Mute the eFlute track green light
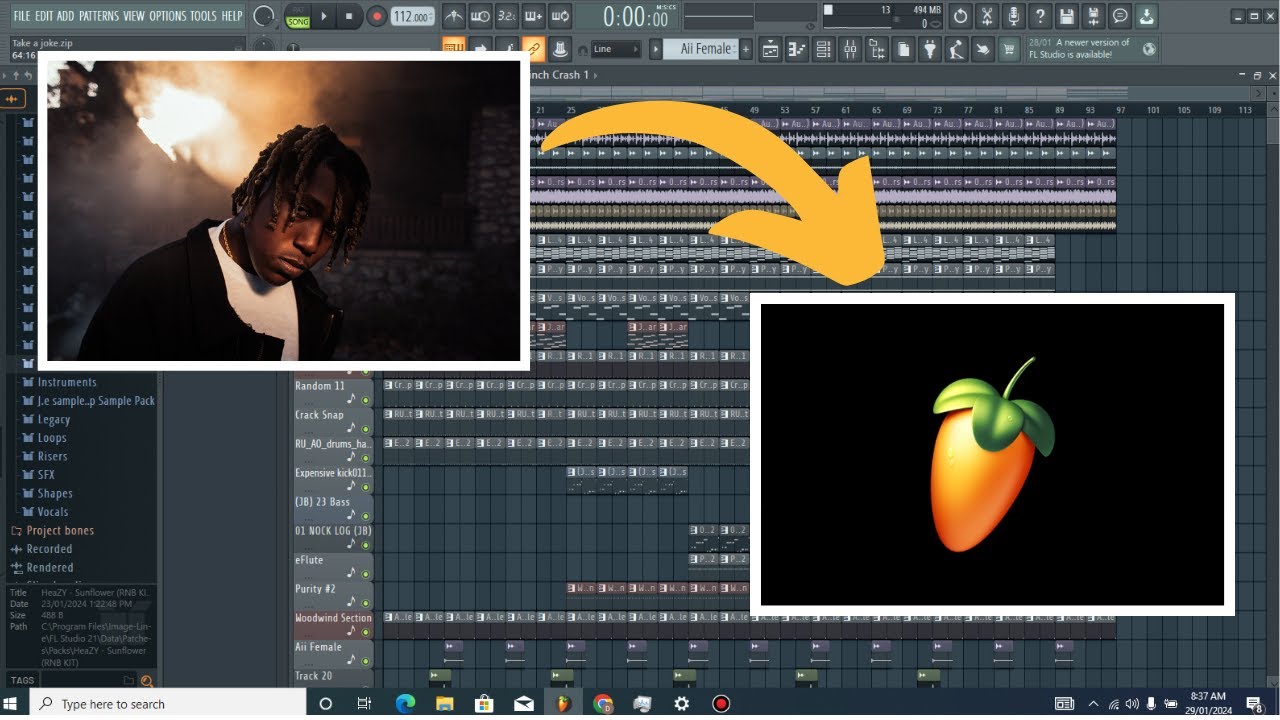Screen dimensions: 1280x720 365,574
